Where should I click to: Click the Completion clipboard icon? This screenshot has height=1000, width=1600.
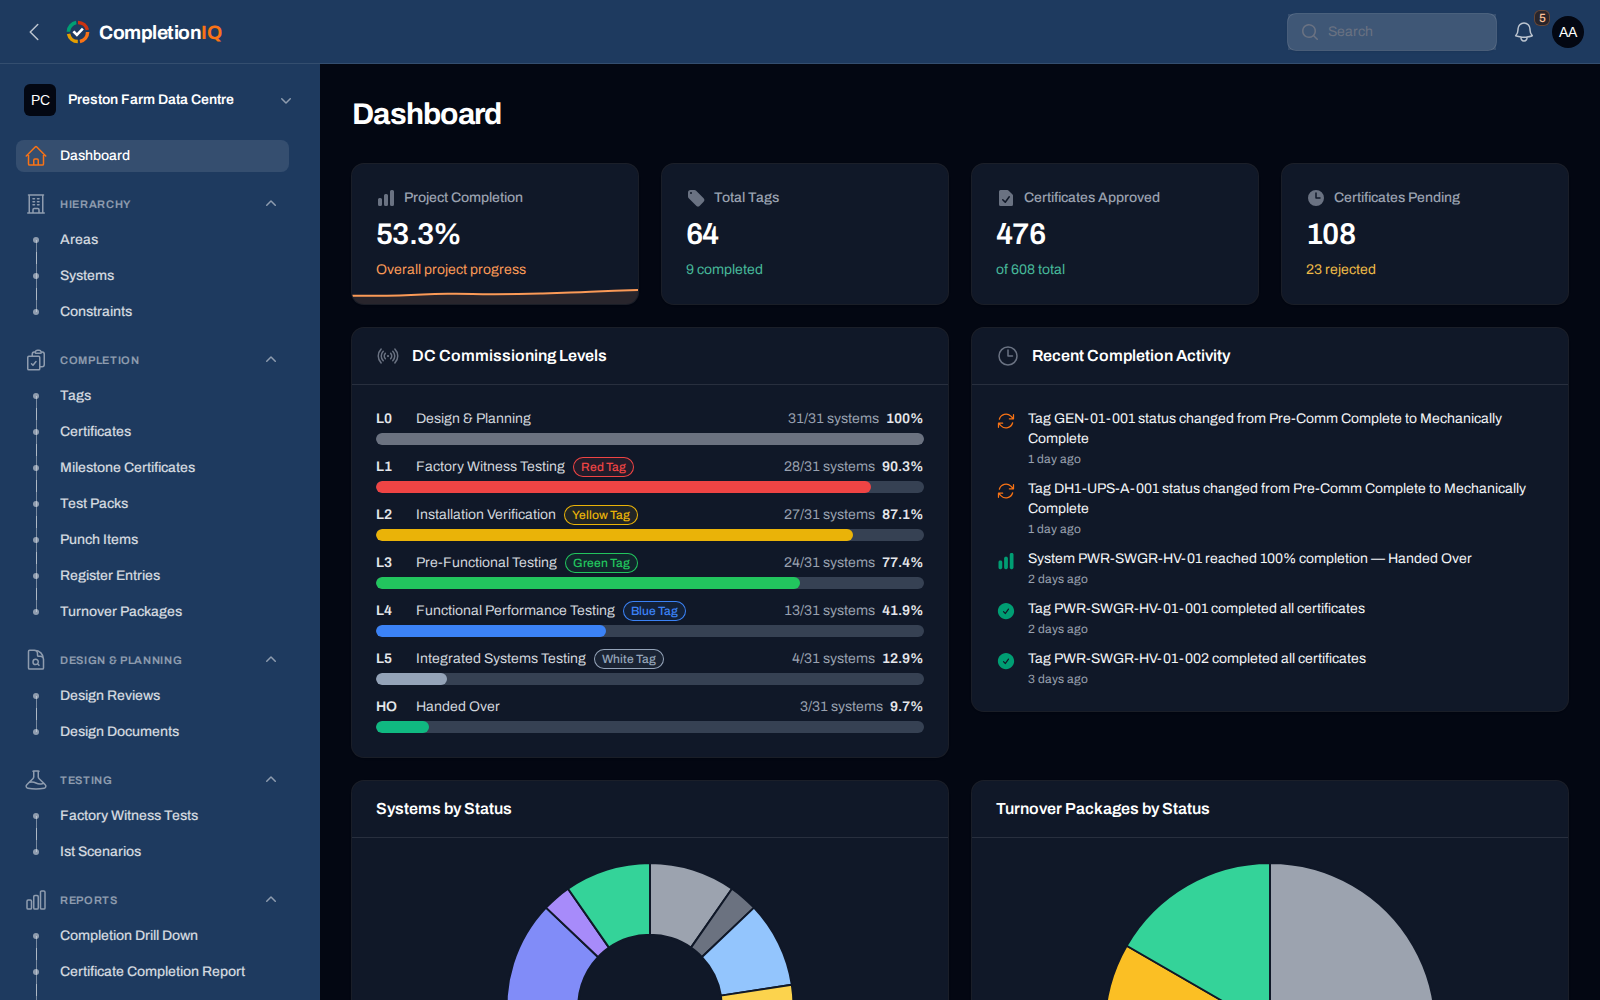(x=36, y=360)
